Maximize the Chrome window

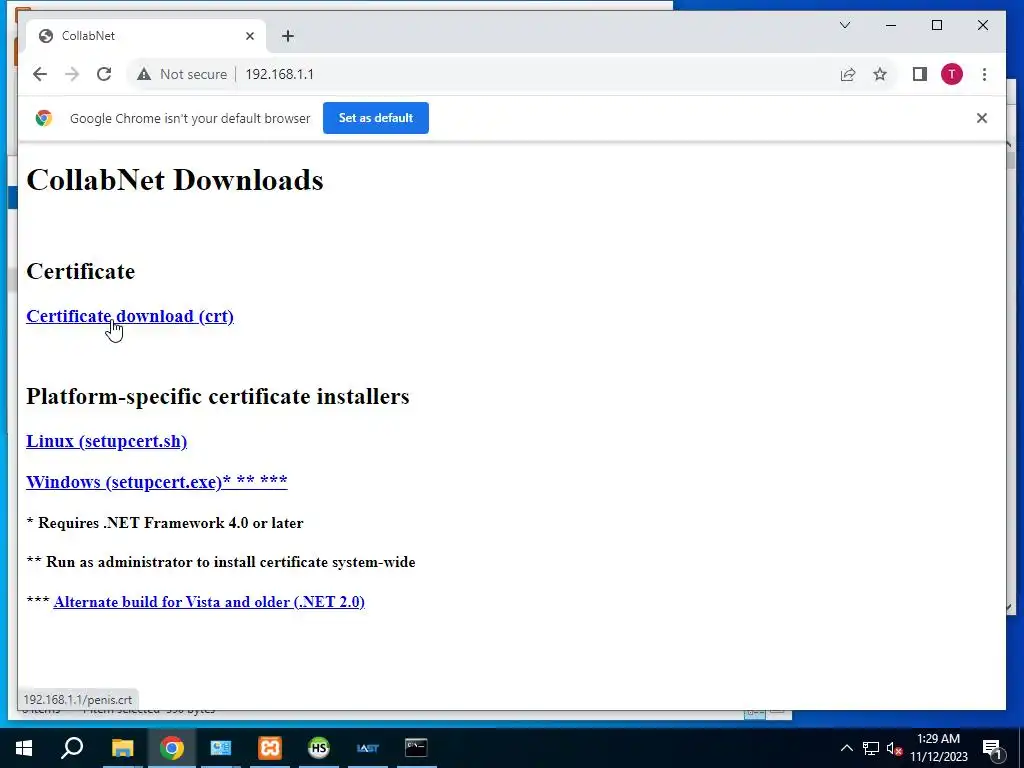[936, 25]
